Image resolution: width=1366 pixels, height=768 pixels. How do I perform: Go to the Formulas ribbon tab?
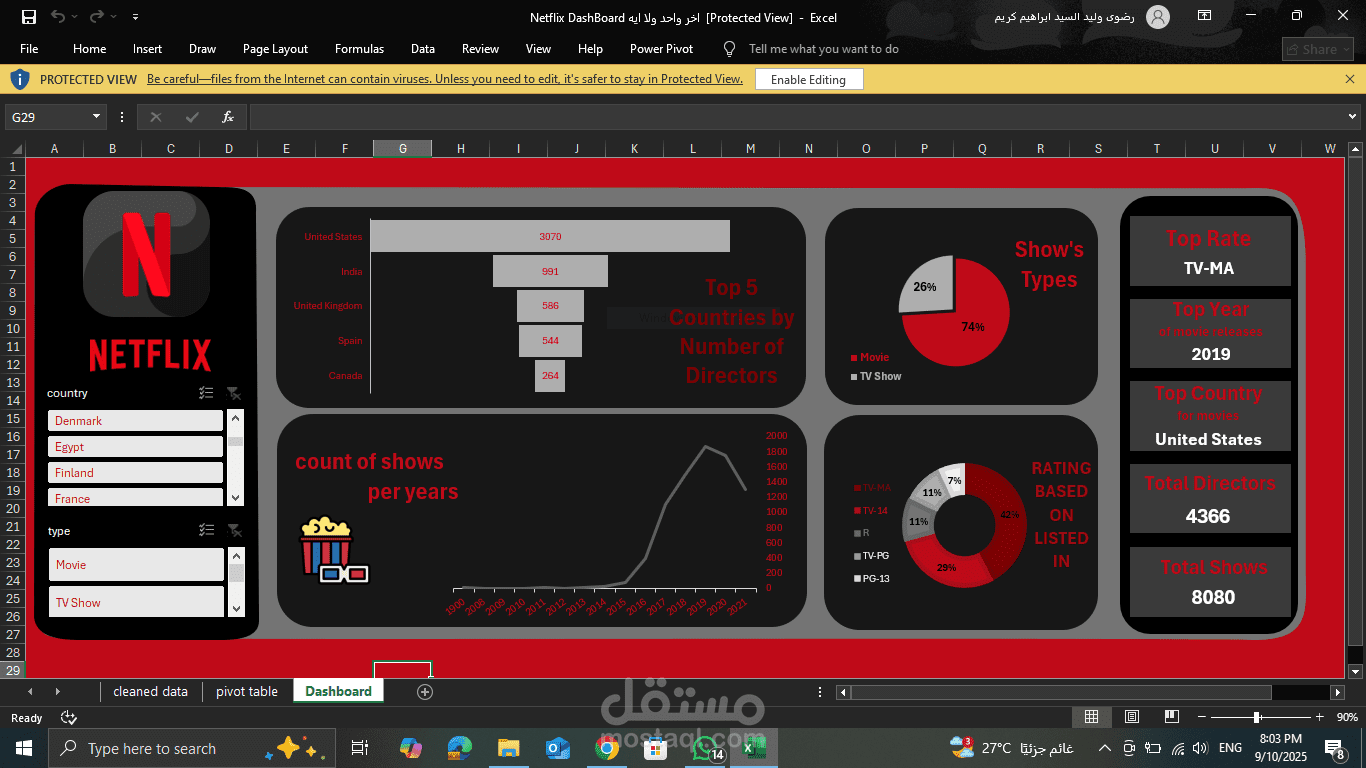[359, 49]
